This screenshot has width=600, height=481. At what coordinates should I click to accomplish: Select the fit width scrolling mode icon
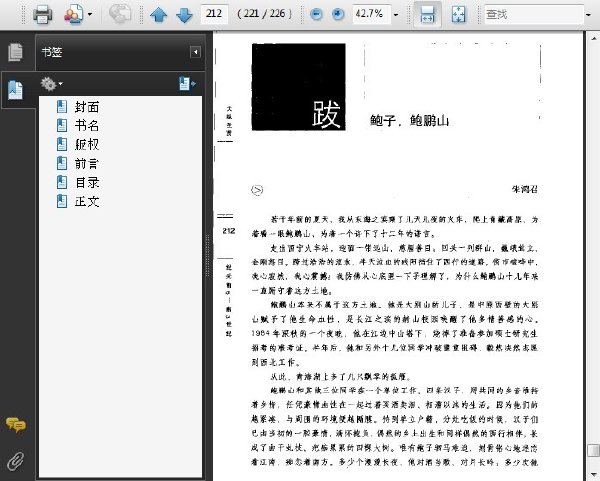(x=427, y=15)
